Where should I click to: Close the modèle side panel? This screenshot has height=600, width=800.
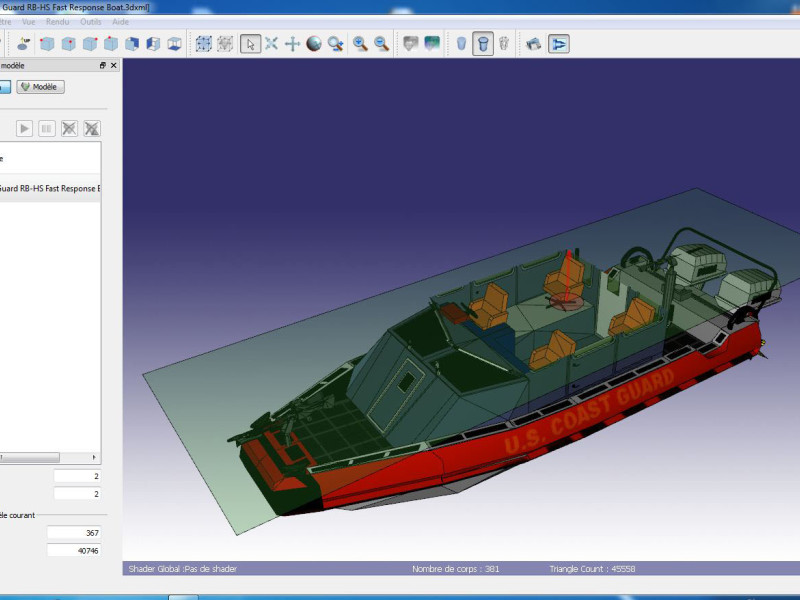[114, 65]
